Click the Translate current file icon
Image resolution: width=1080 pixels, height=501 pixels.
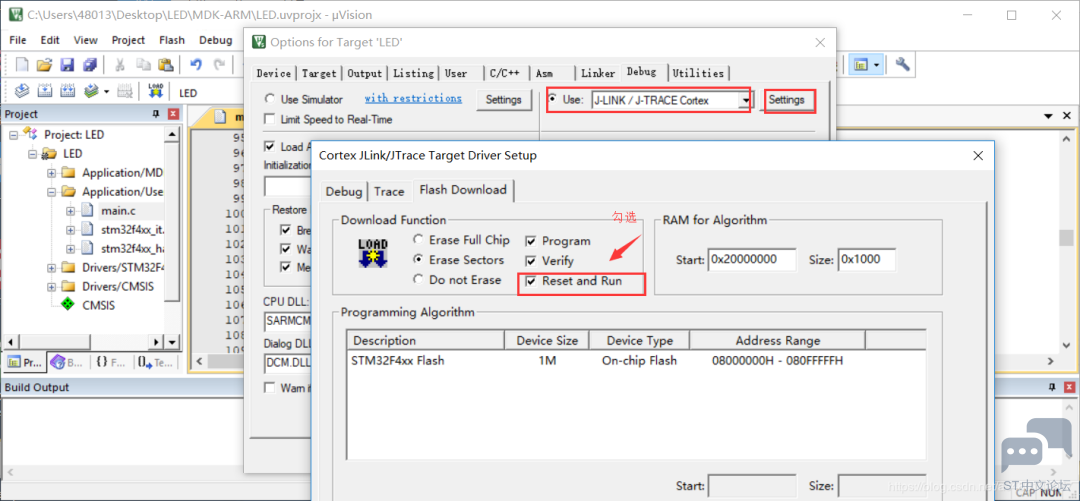click(x=22, y=91)
